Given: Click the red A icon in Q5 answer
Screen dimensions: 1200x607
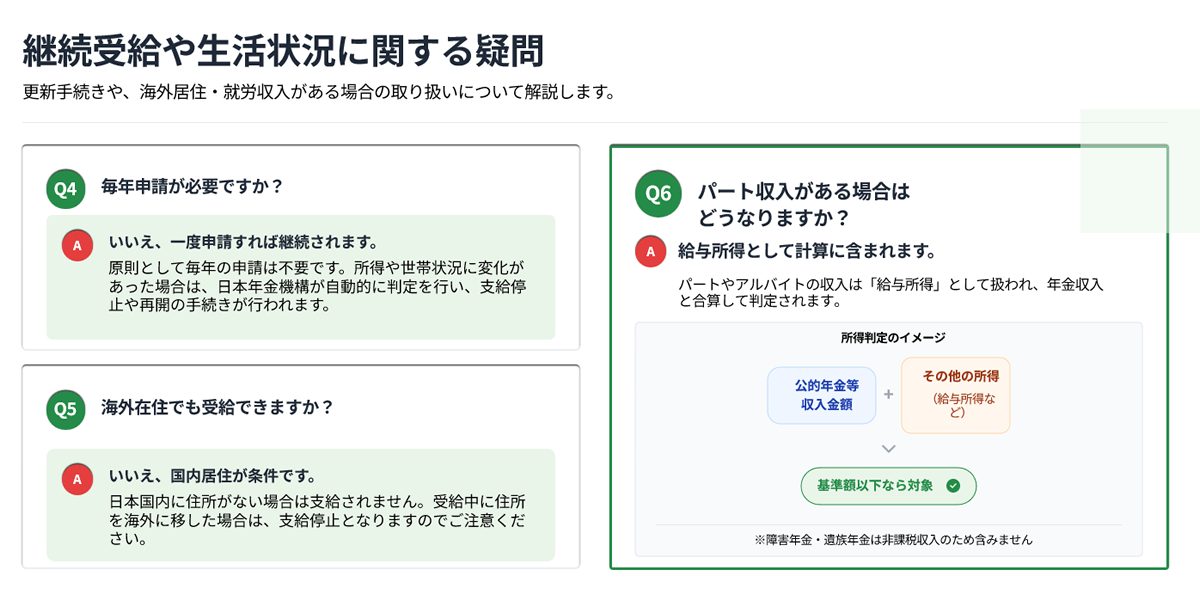Looking at the screenshot, I should (x=77, y=478).
